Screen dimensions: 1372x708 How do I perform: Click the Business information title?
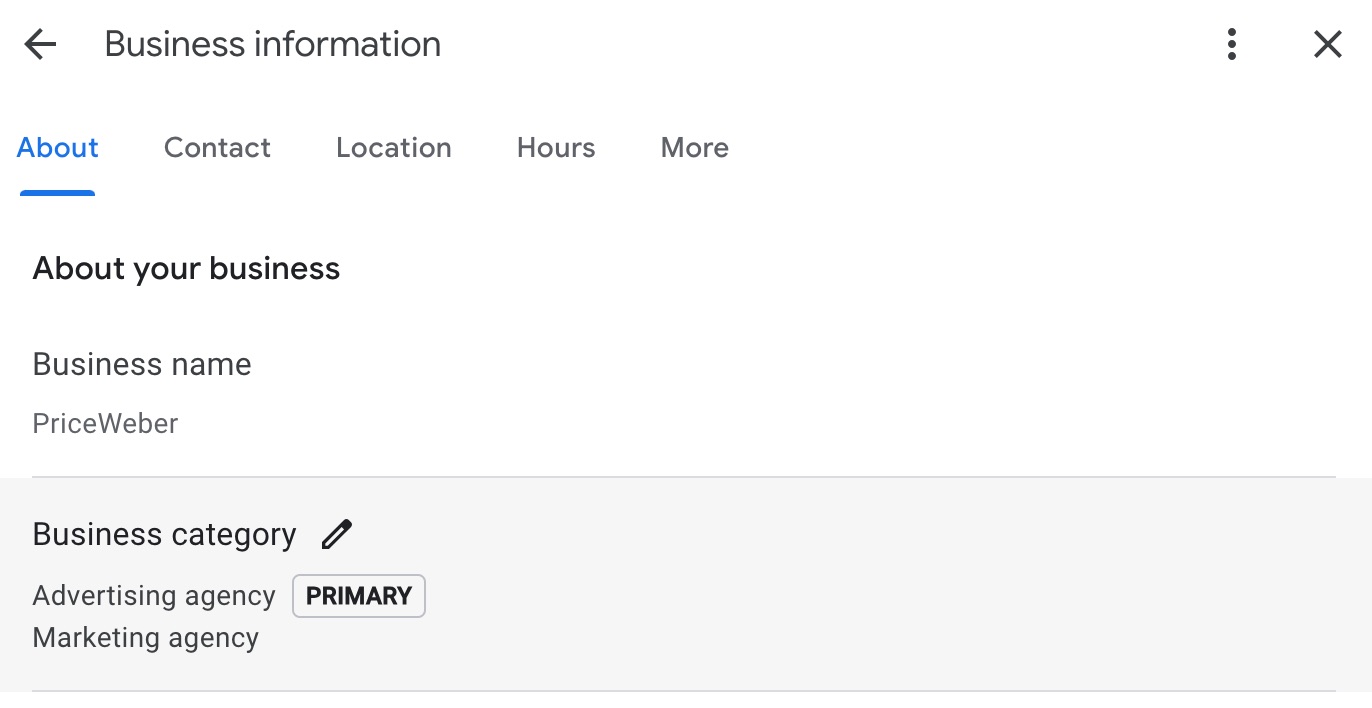tap(272, 44)
